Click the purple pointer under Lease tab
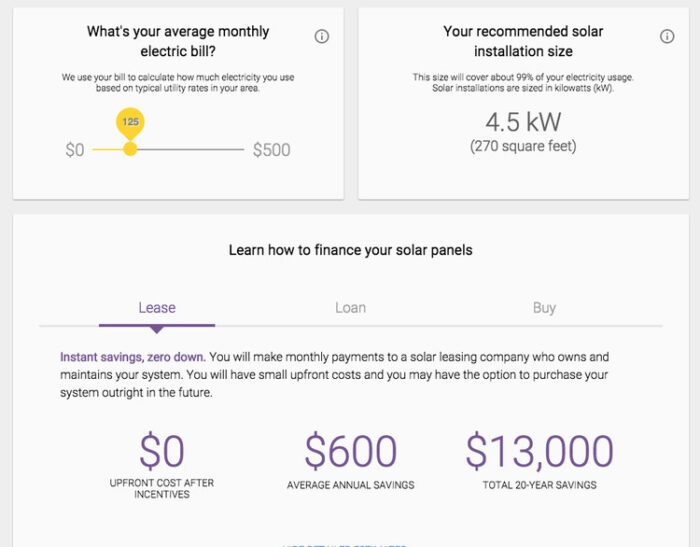This screenshot has height=547, width=700. coord(157,329)
